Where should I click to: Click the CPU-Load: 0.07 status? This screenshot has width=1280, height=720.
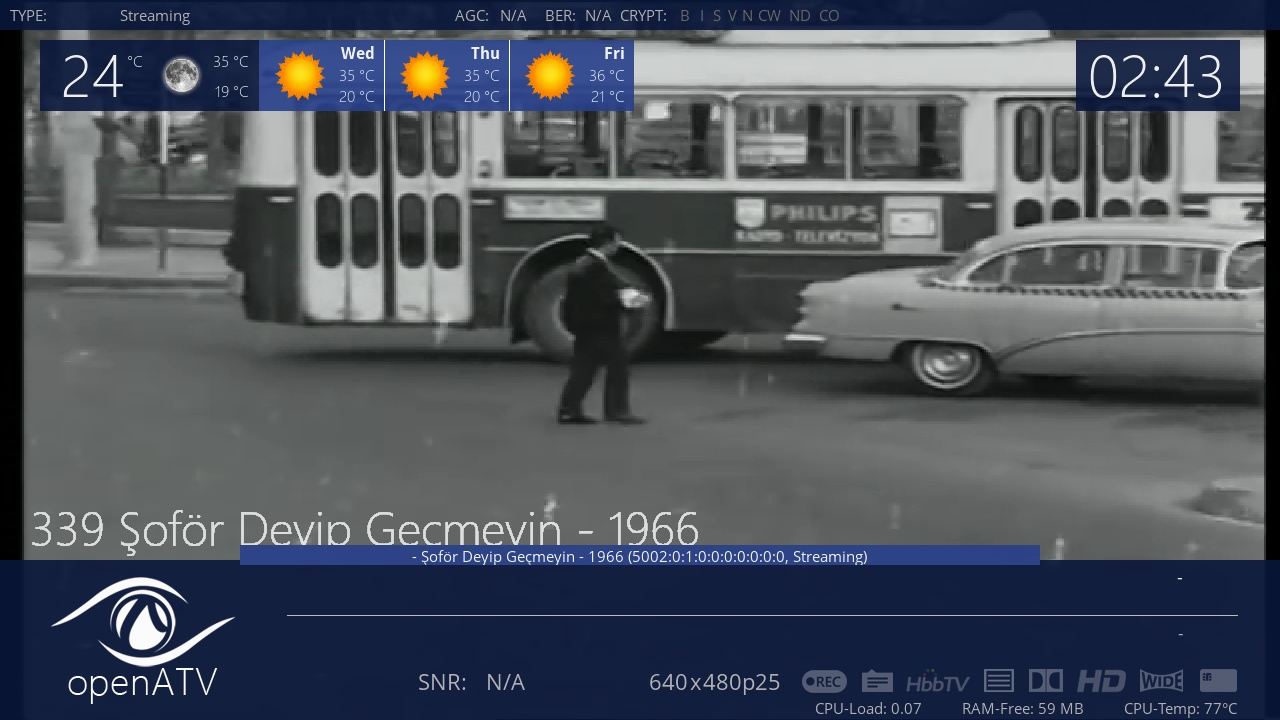click(868, 709)
